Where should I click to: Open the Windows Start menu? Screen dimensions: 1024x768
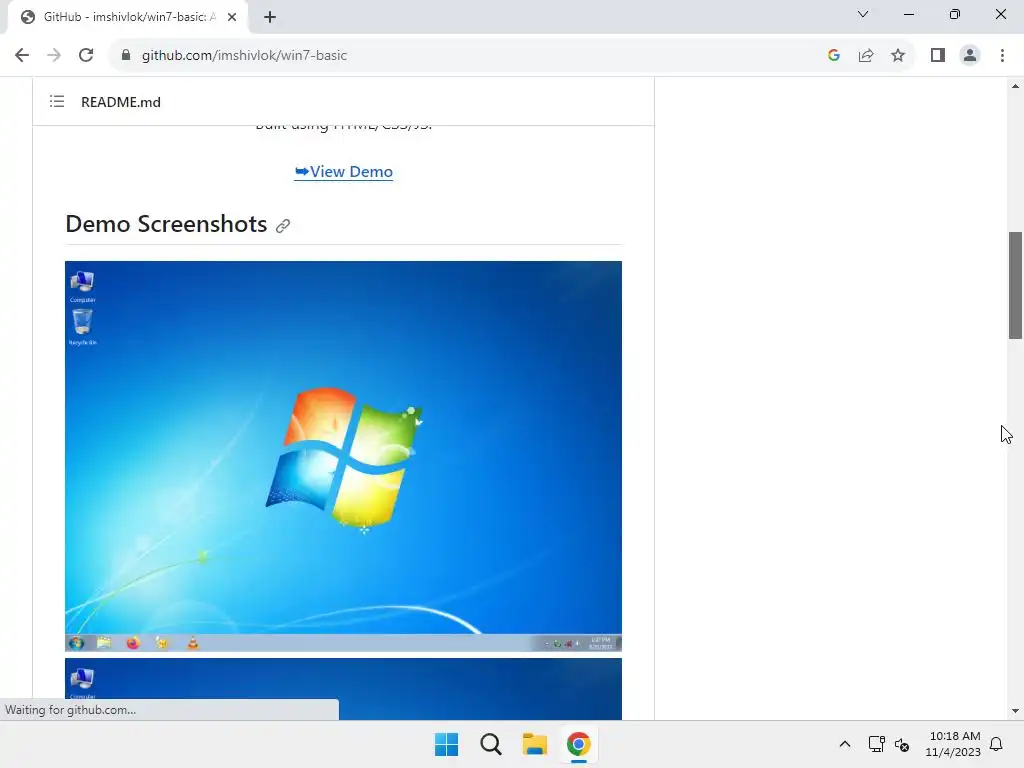coord(447,744)
